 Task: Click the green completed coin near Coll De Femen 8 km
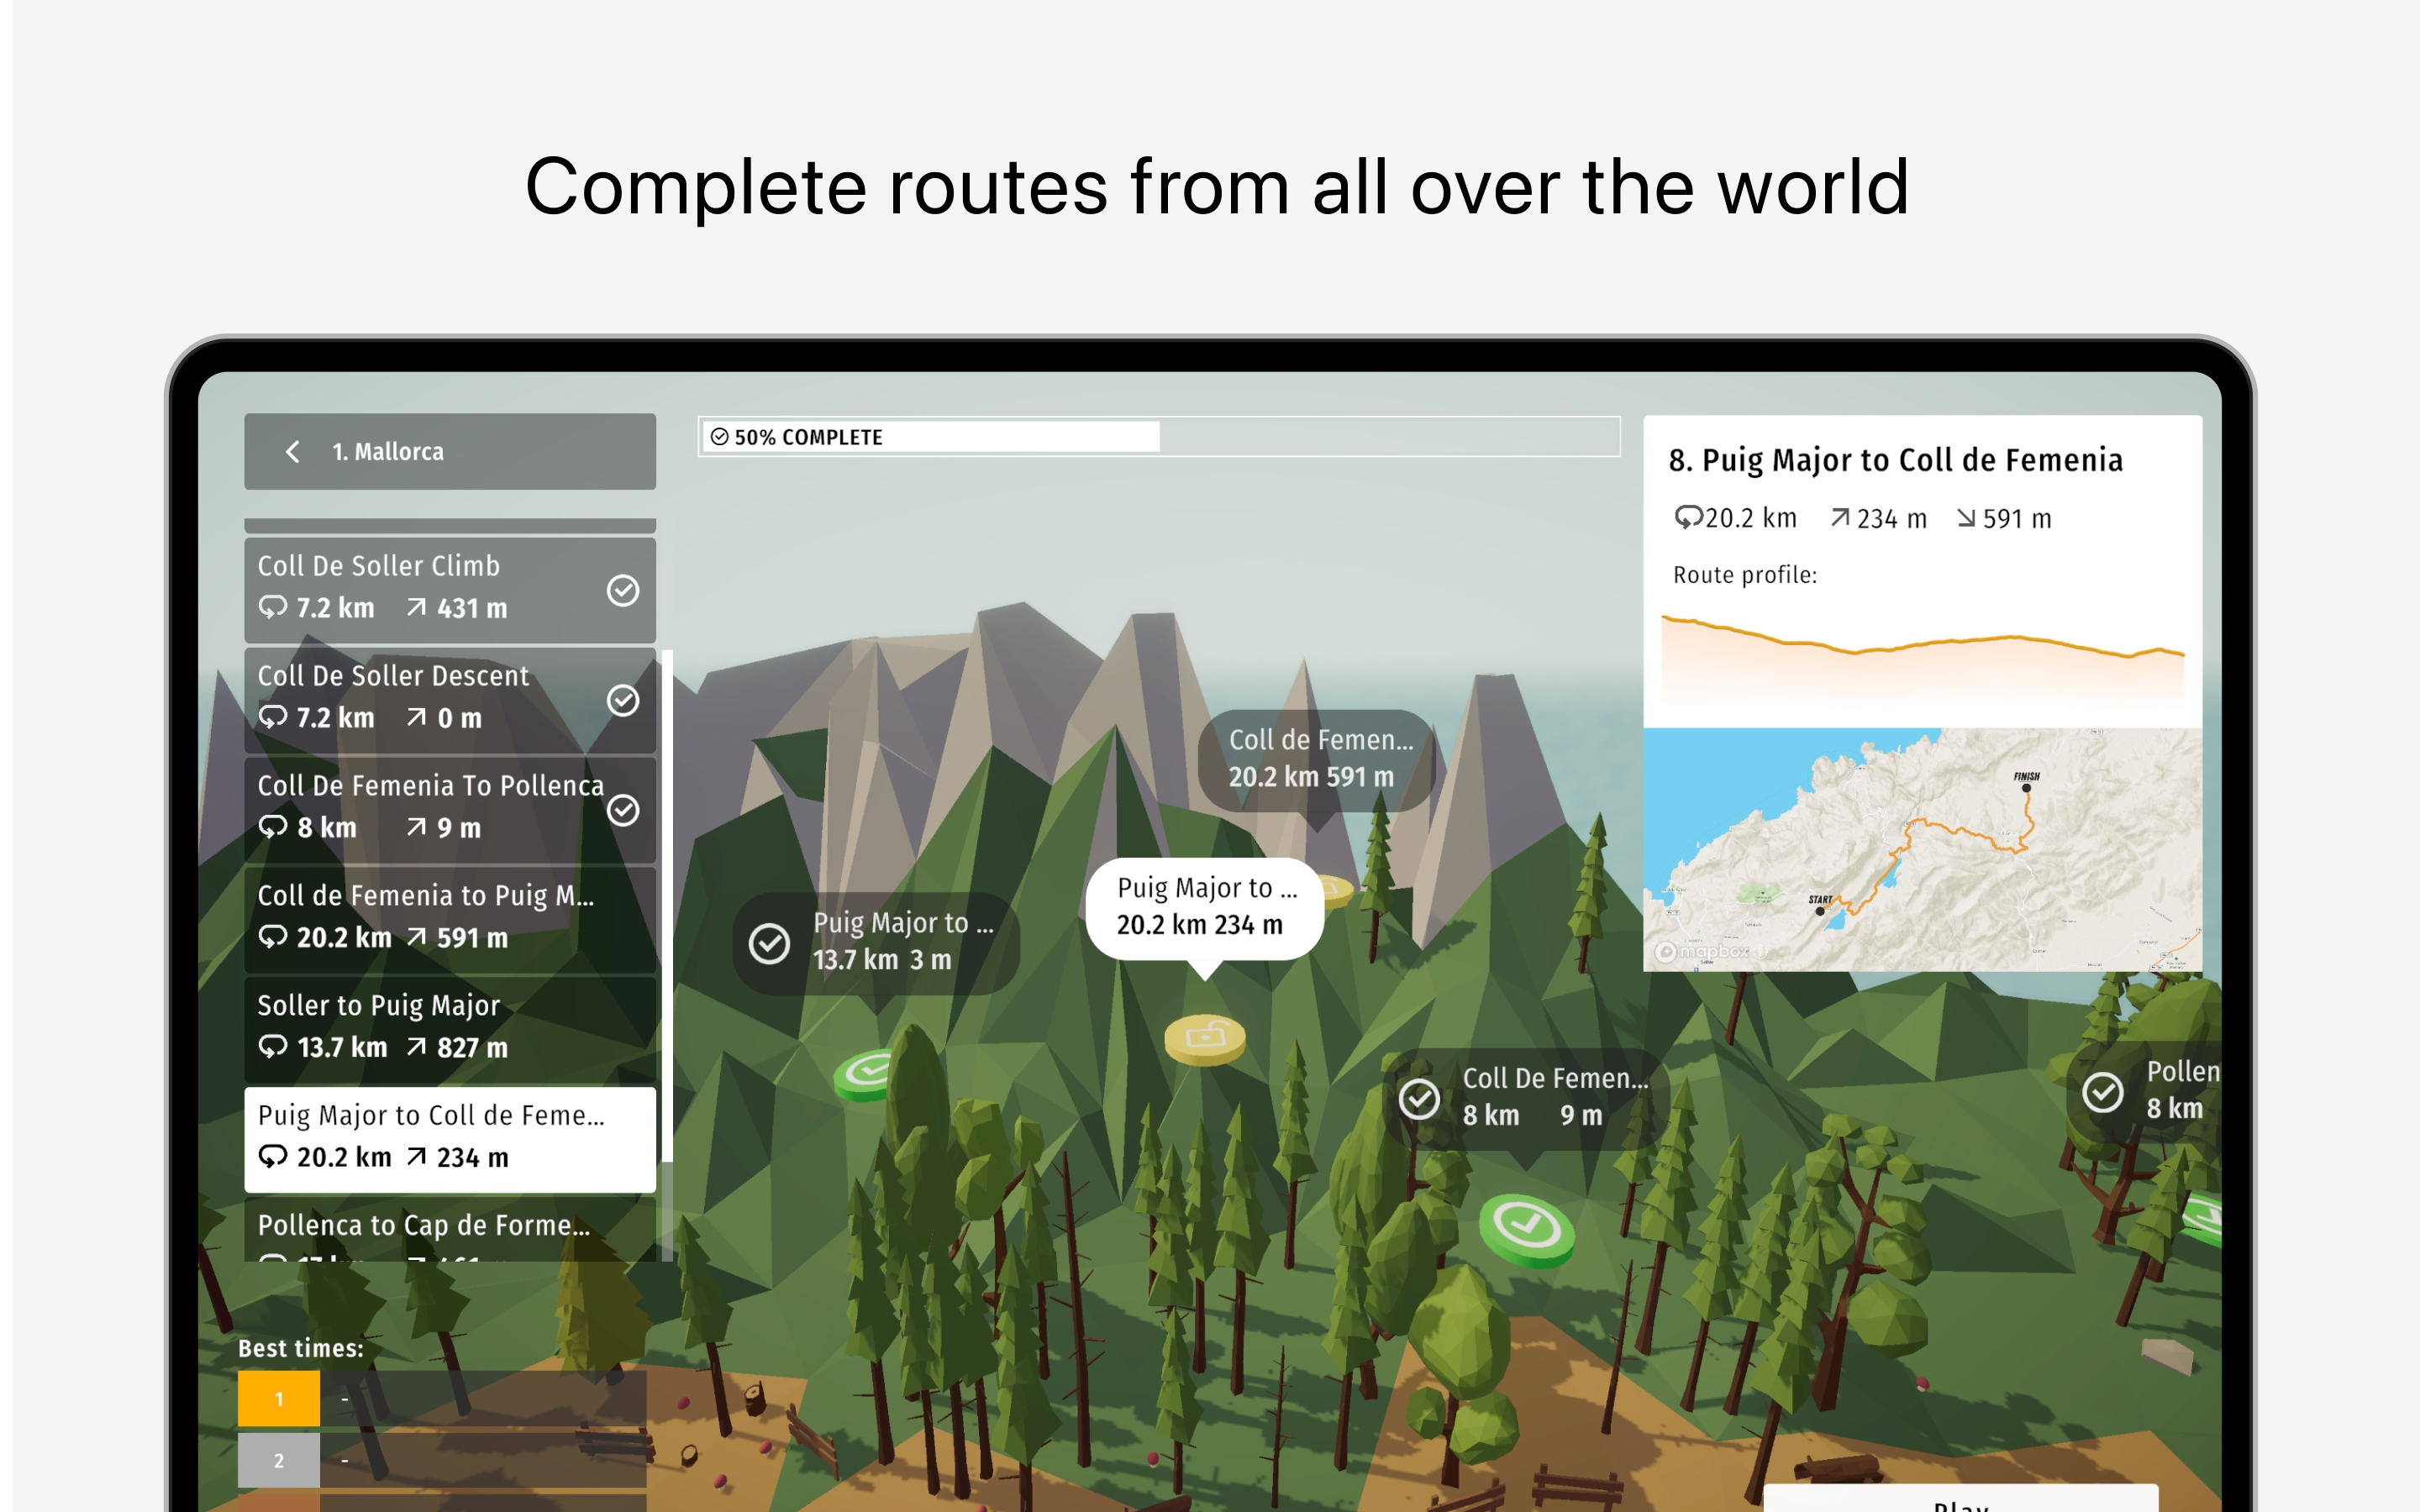pyautogui.click(x=1527, y=1230)
